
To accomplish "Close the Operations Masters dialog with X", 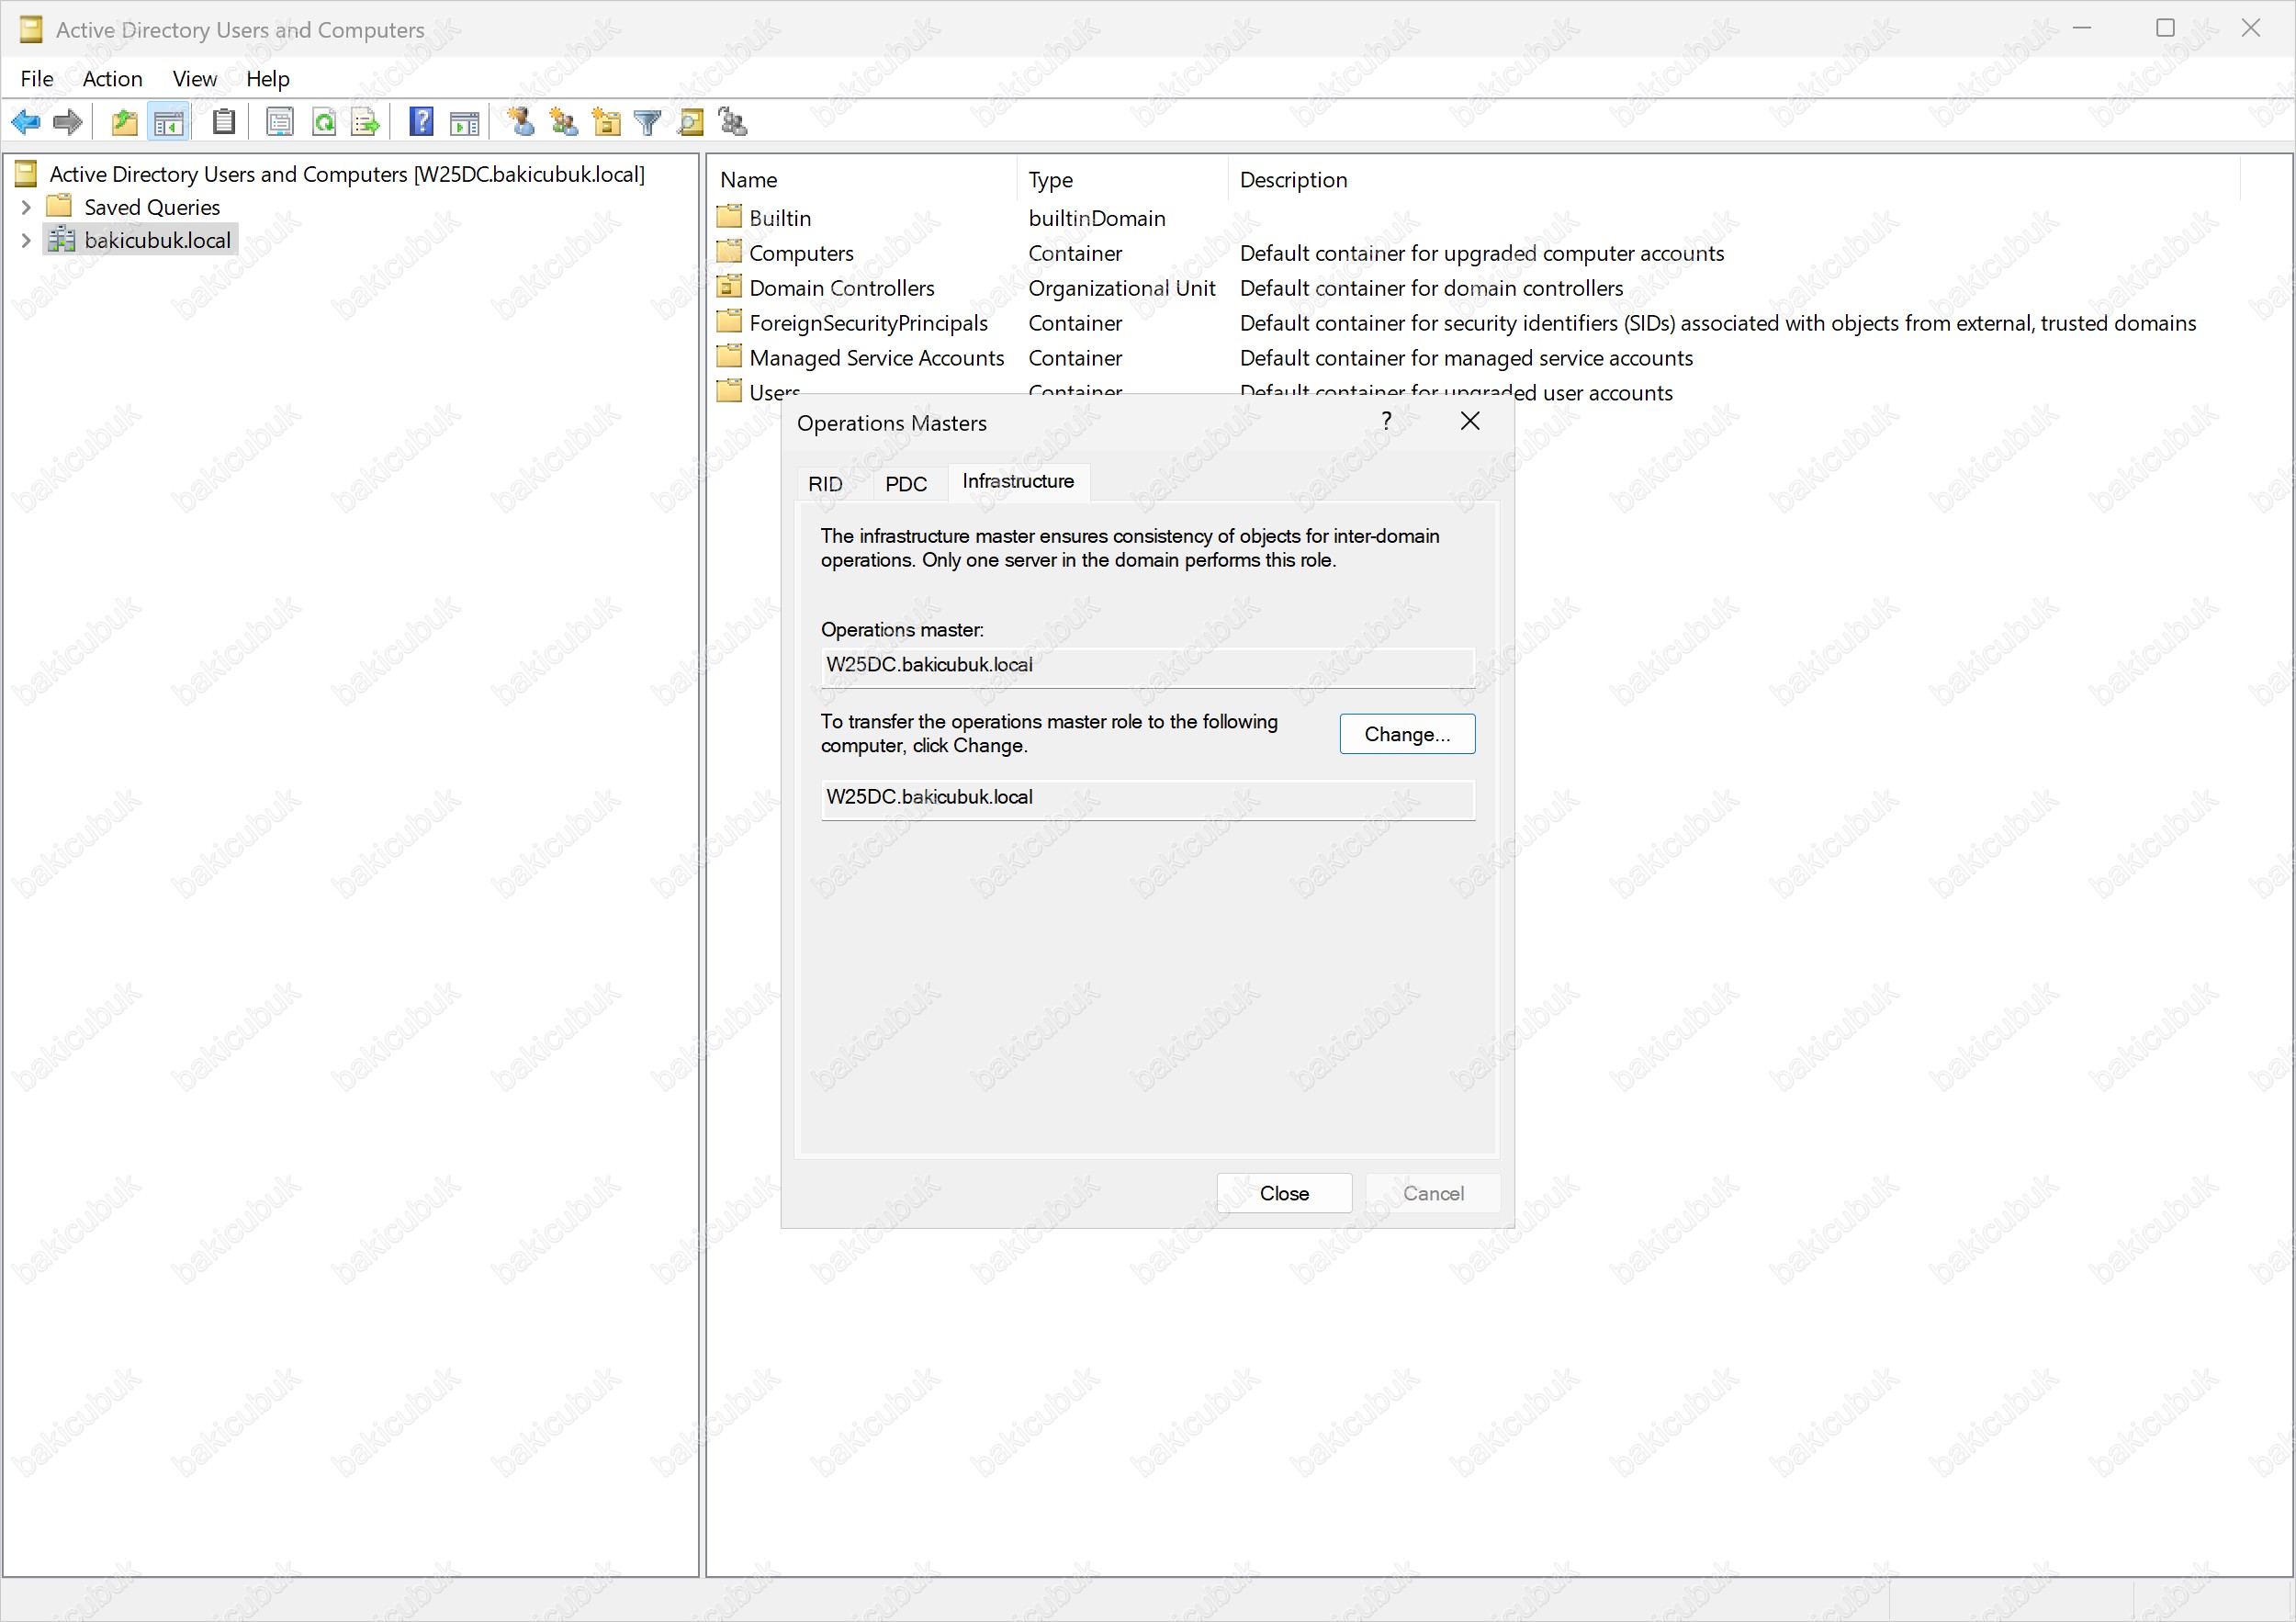I will tap(1470, 421).
